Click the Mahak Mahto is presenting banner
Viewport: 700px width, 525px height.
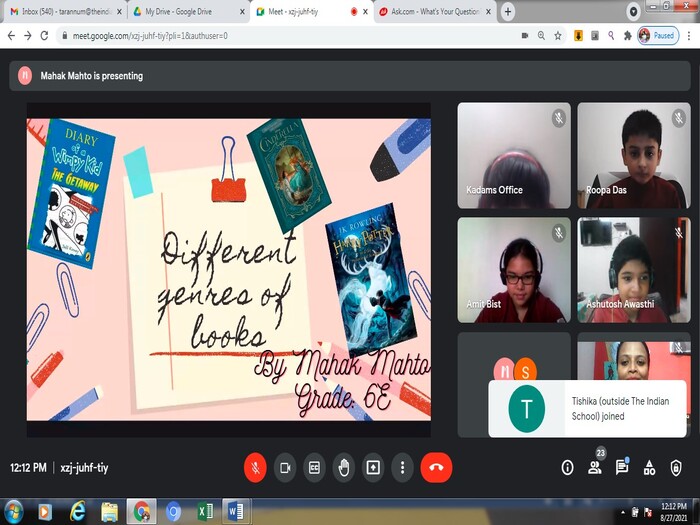350,76
